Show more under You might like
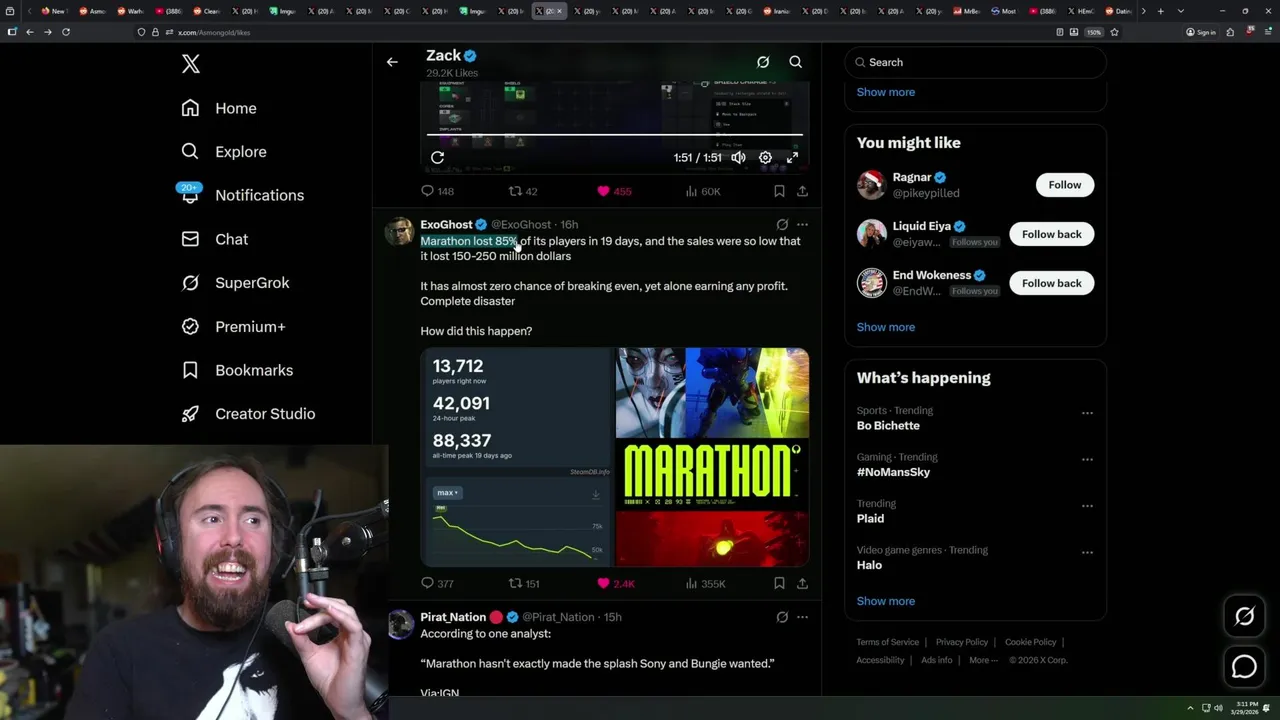Viewport: 1280px width, 720px height. click(886, 327)
